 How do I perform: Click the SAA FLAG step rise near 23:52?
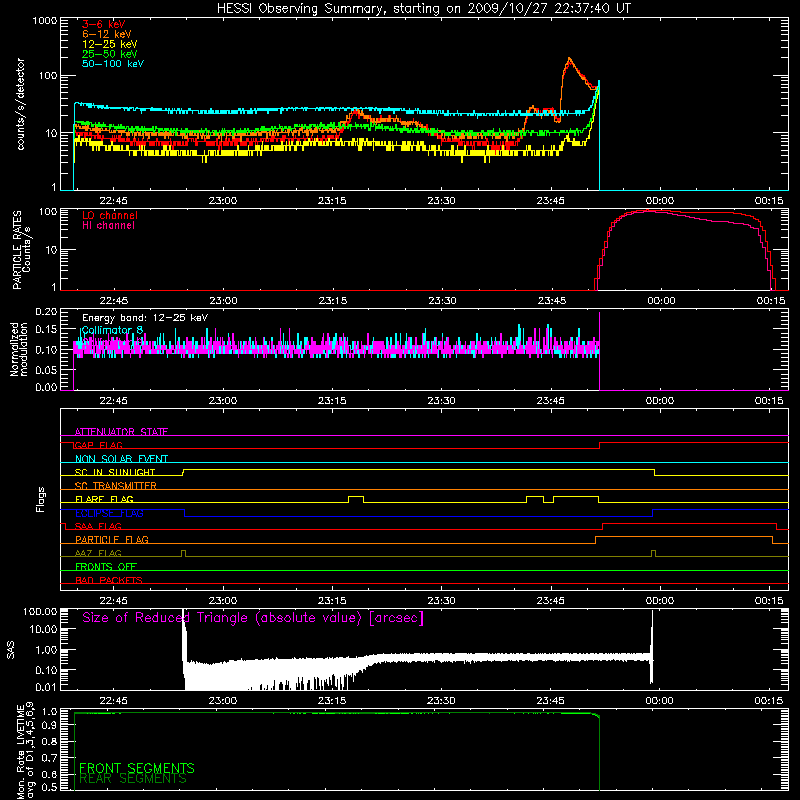point(603,526)
